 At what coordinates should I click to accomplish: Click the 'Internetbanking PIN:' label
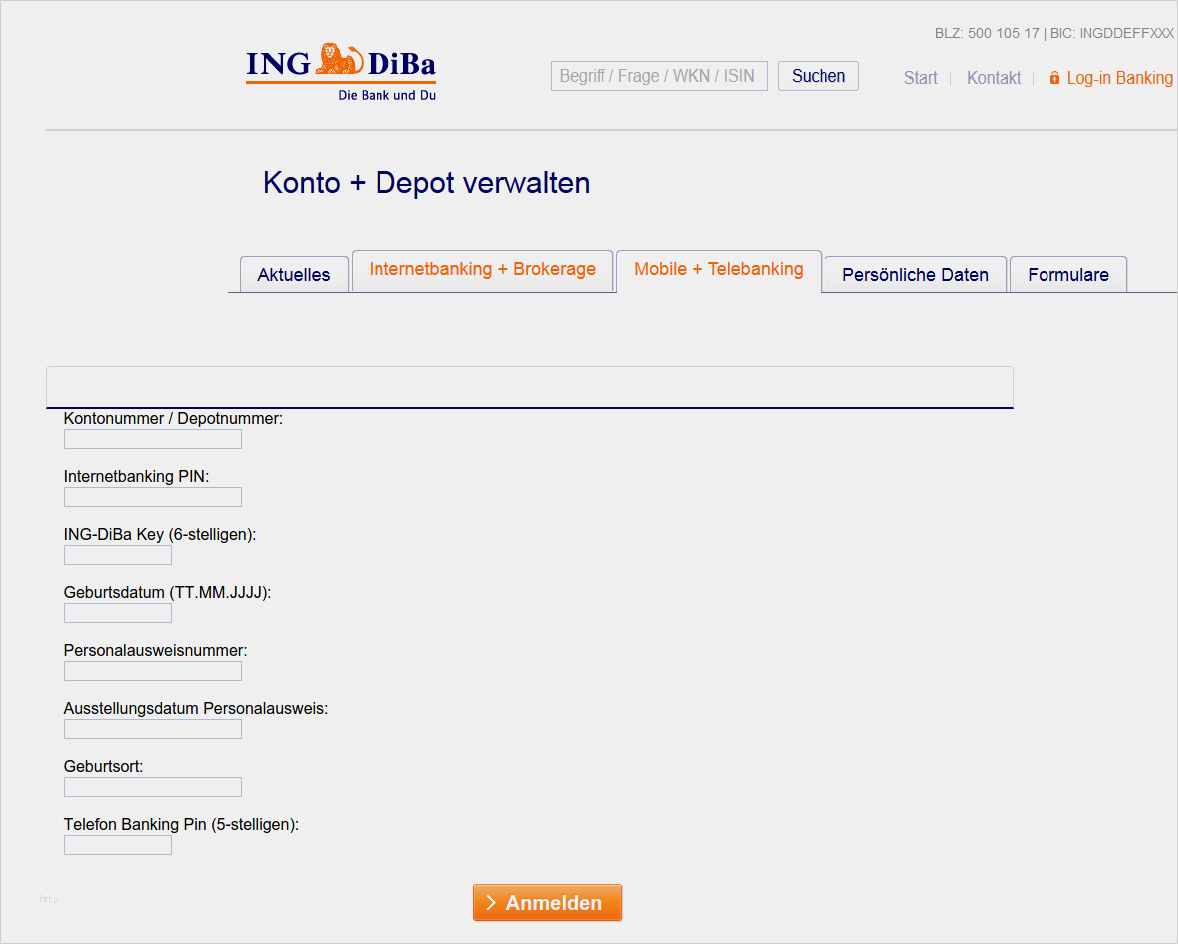click(137, 476)
